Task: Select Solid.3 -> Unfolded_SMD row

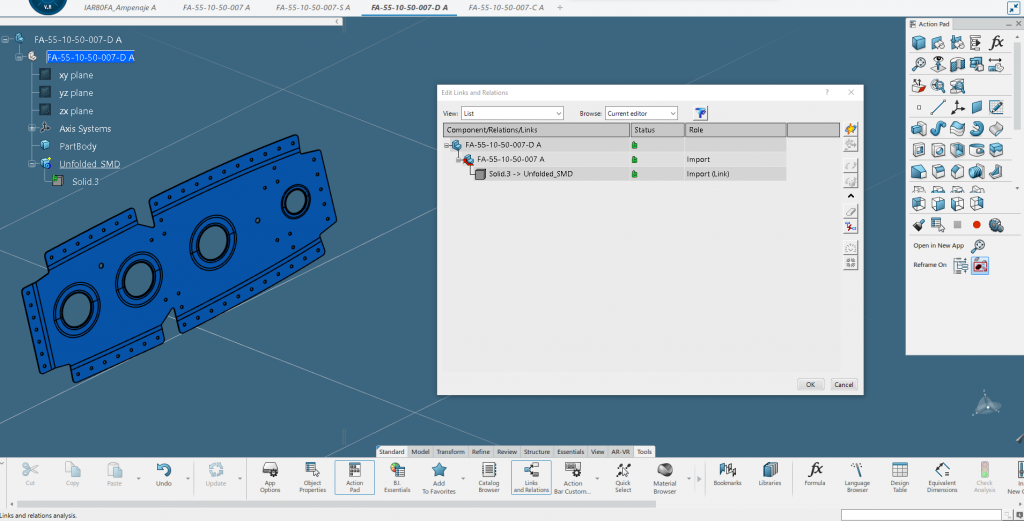Action: click(x=615, y=174)
